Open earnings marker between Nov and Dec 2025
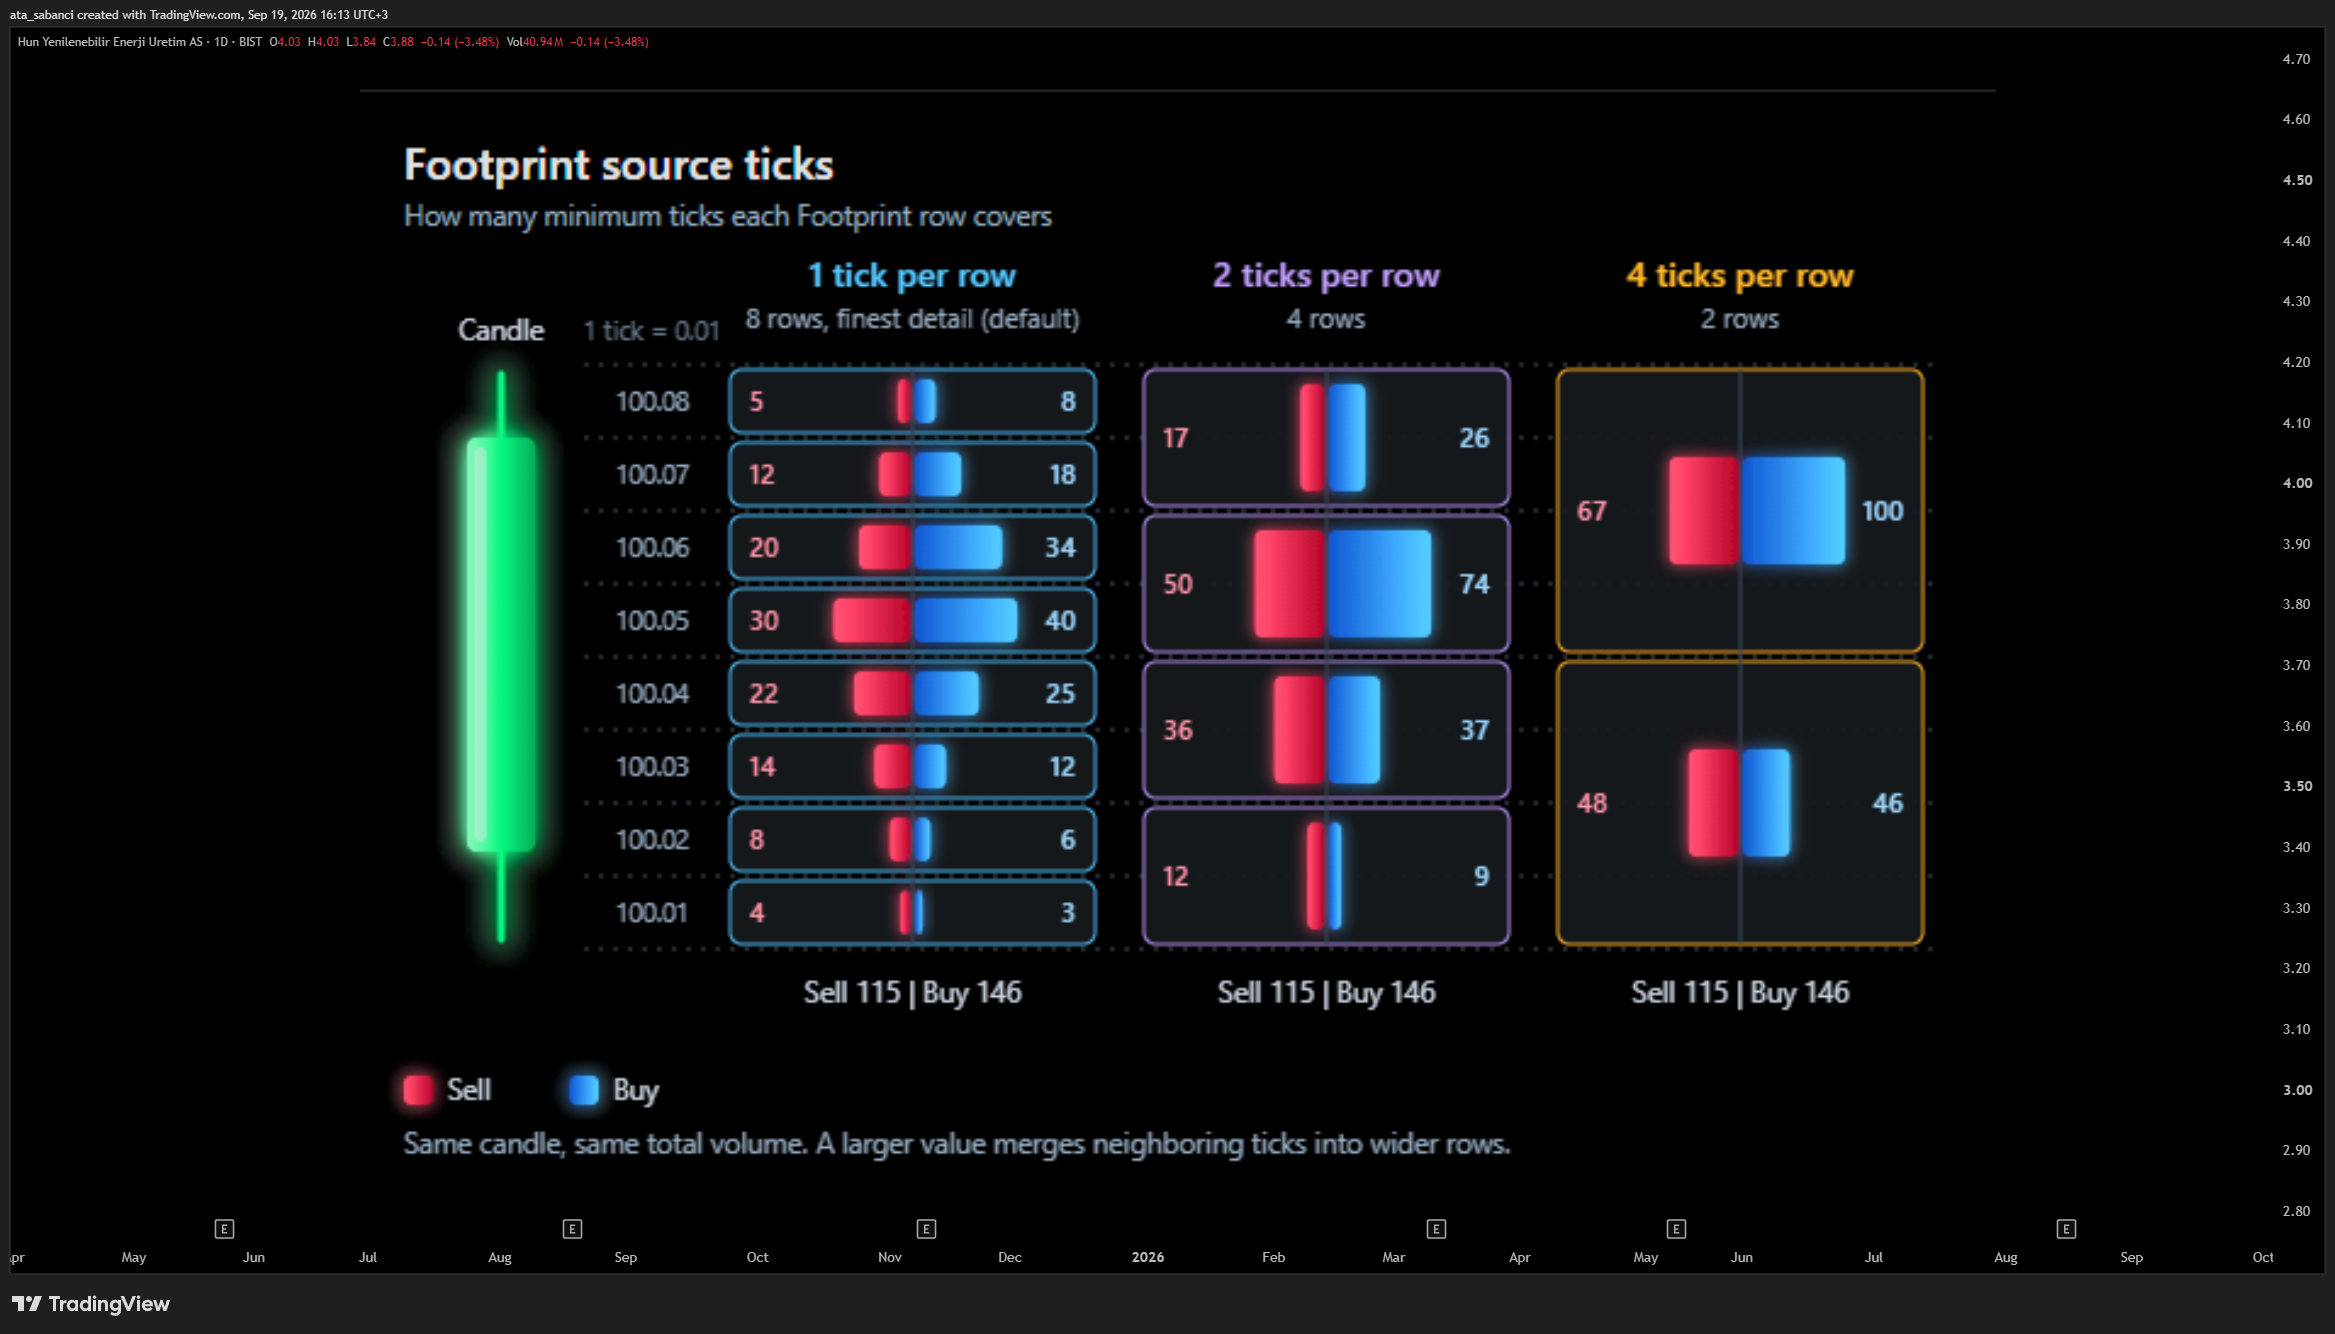This screenshot has width=2335, height=1334. tap(926, 1228)
